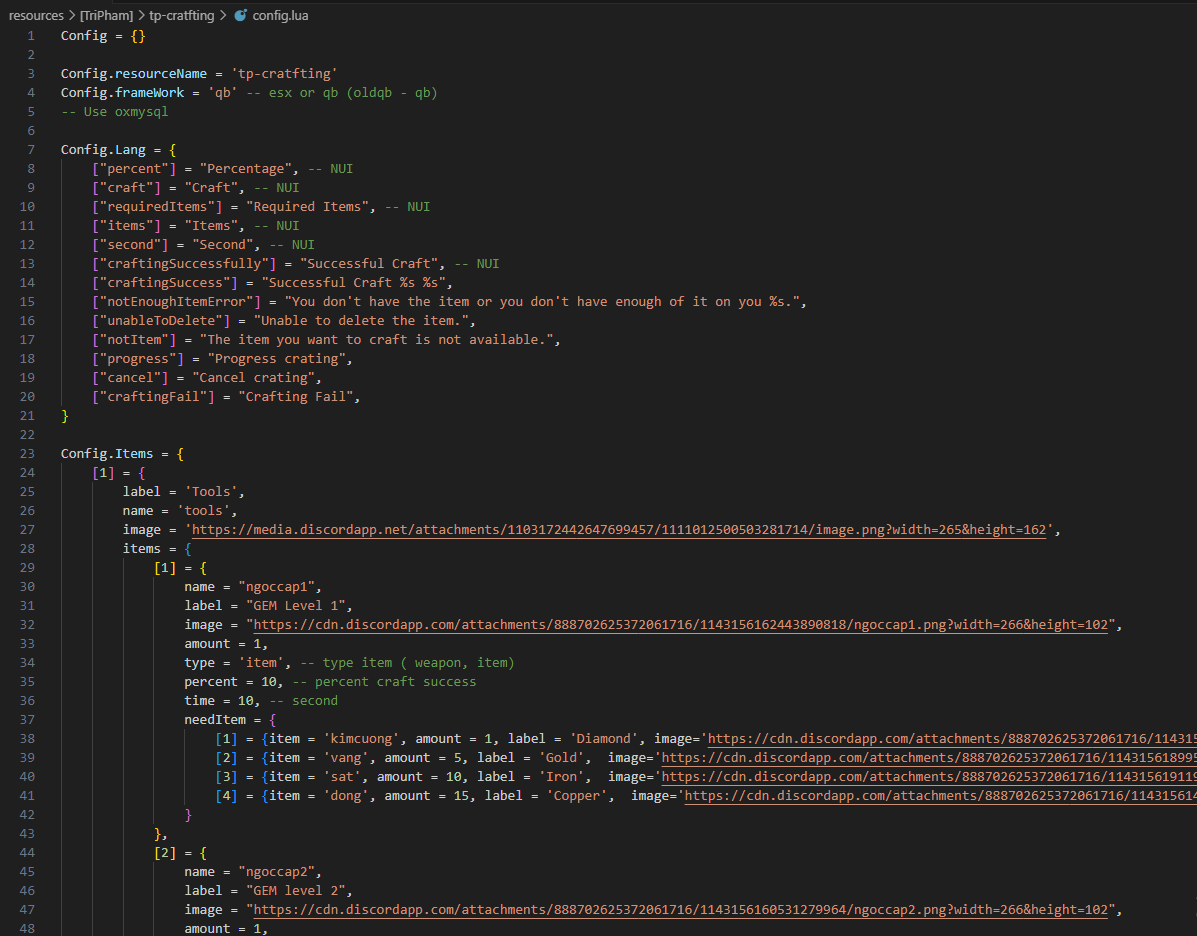Open the 'tp-cratfting' breadcrumb dropdown
This screenshot has height=936, width=1197.
[x=182, y=15]
